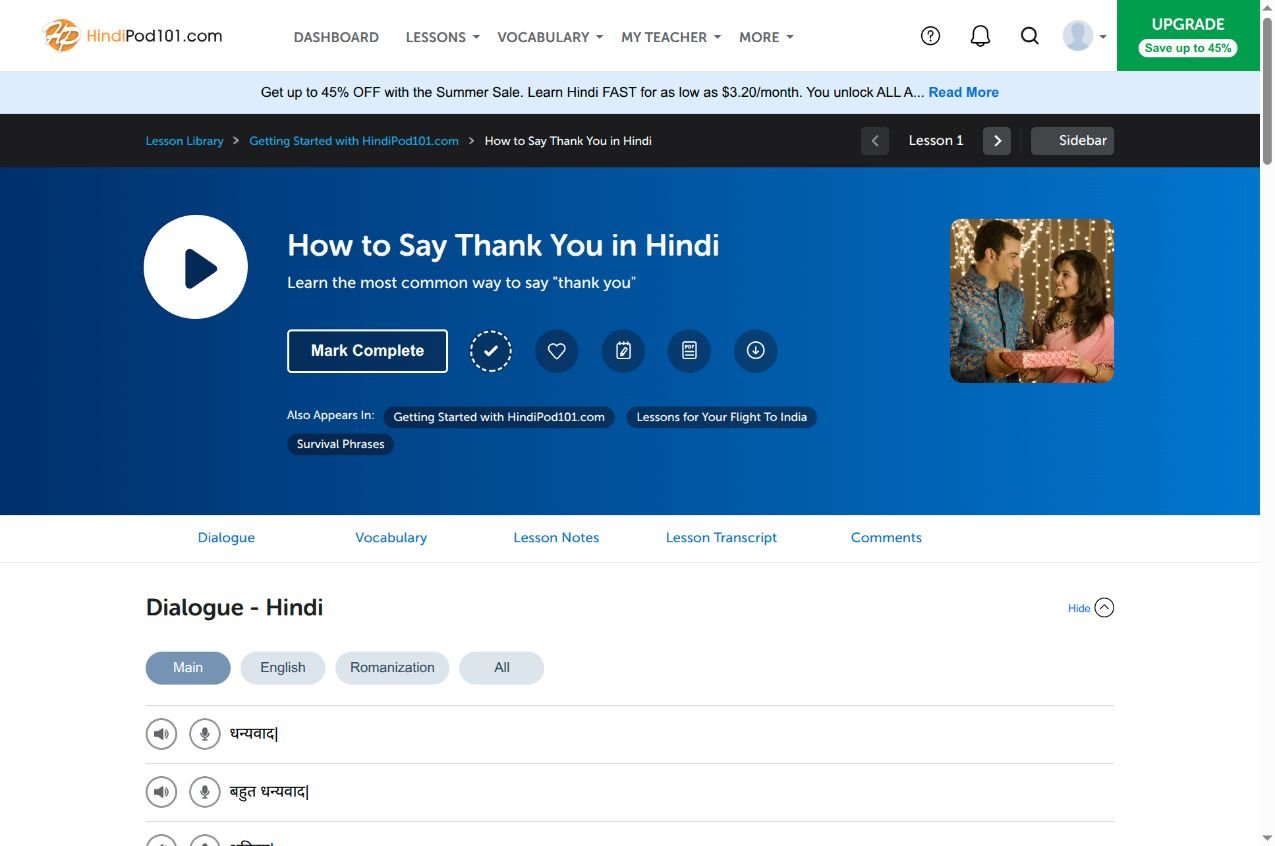Viewport: 1275px width, 846px height.
Task: Open the Survival Phrases tag
Action: [341, 444]
